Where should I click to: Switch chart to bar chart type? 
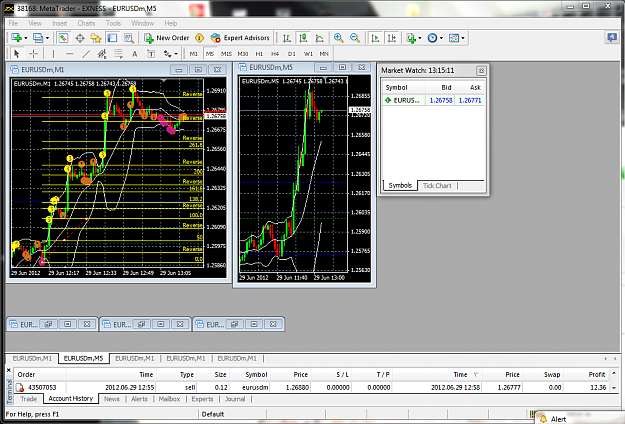click(287, 38)
